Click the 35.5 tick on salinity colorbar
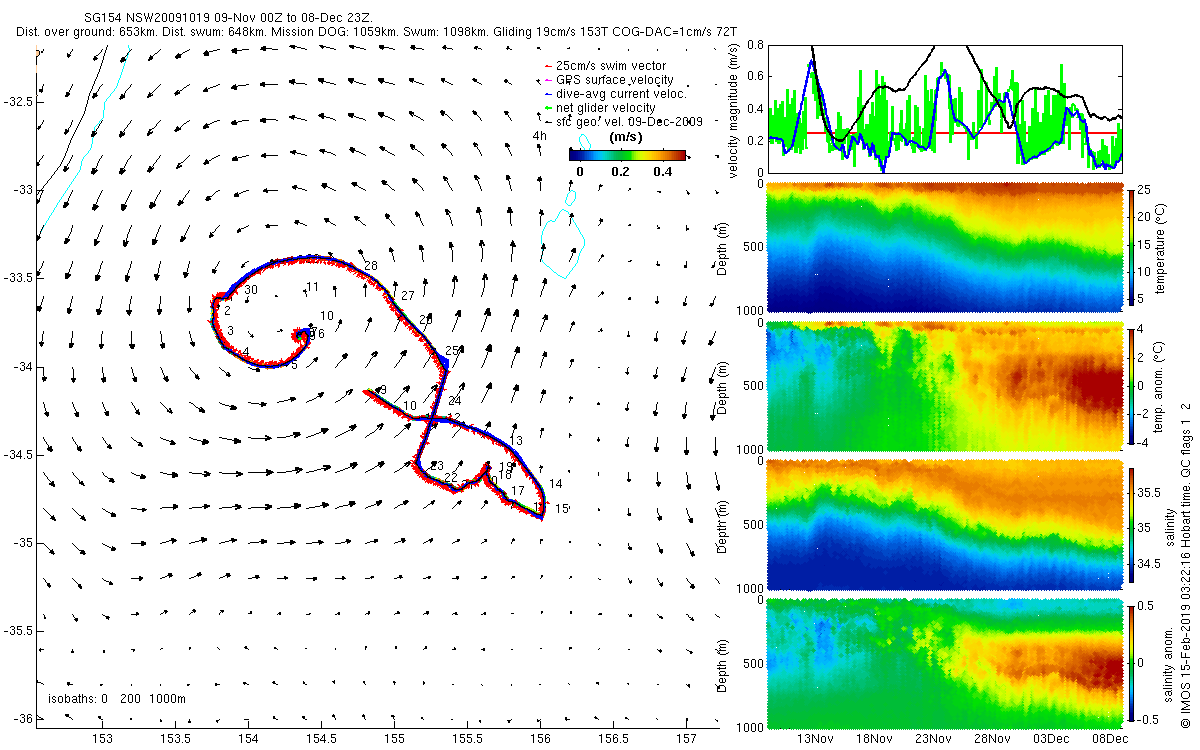The width and height of the screenshot is (1200, 750). point(1151,493)
